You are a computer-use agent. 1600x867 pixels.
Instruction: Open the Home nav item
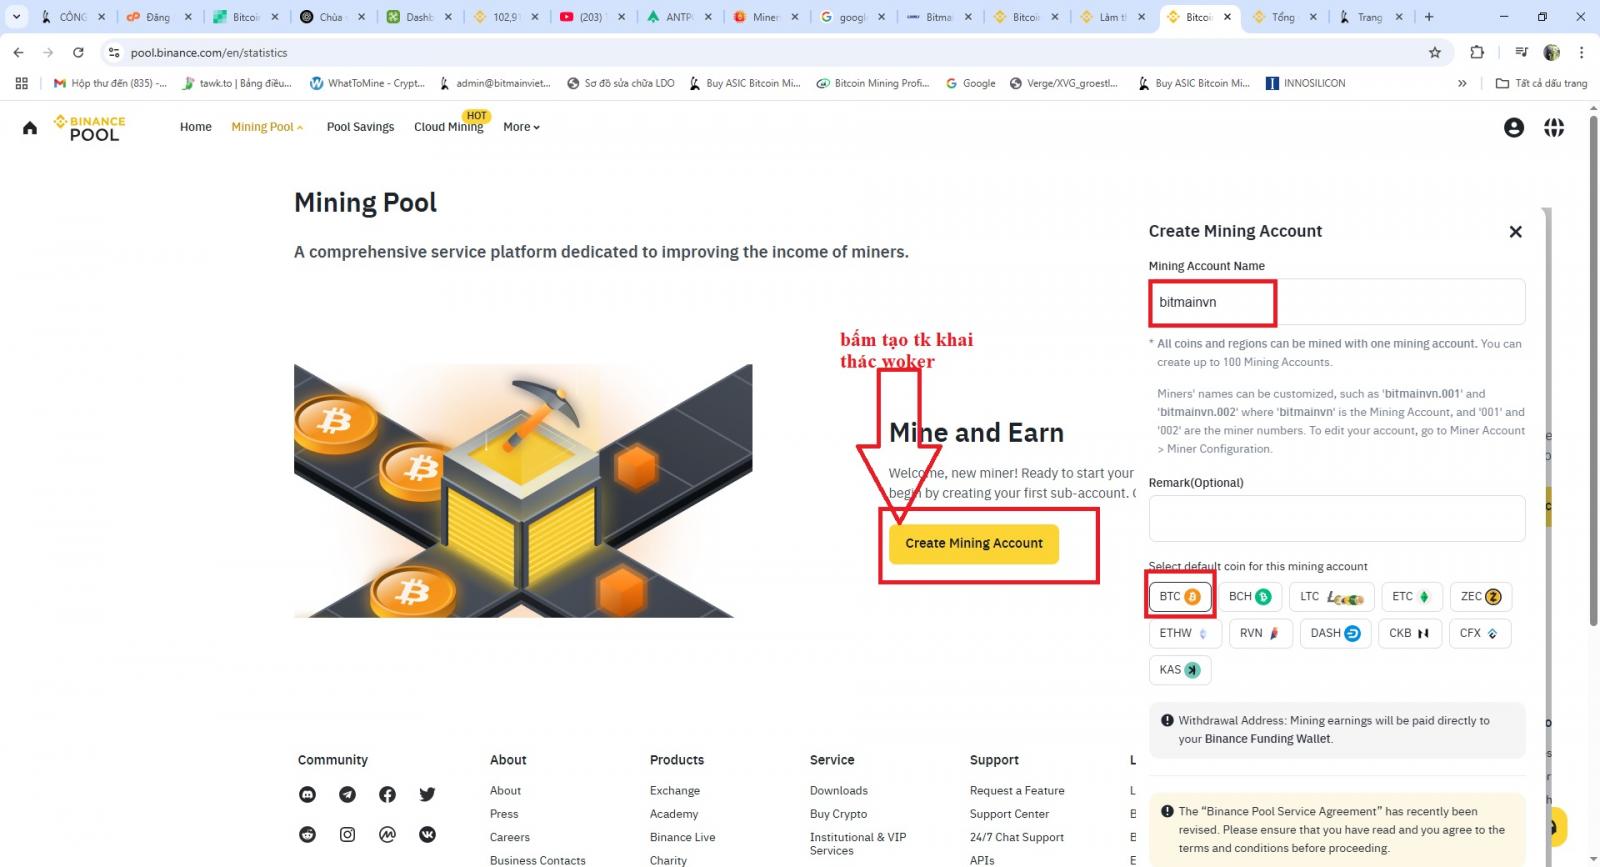(x=196, y=127)
